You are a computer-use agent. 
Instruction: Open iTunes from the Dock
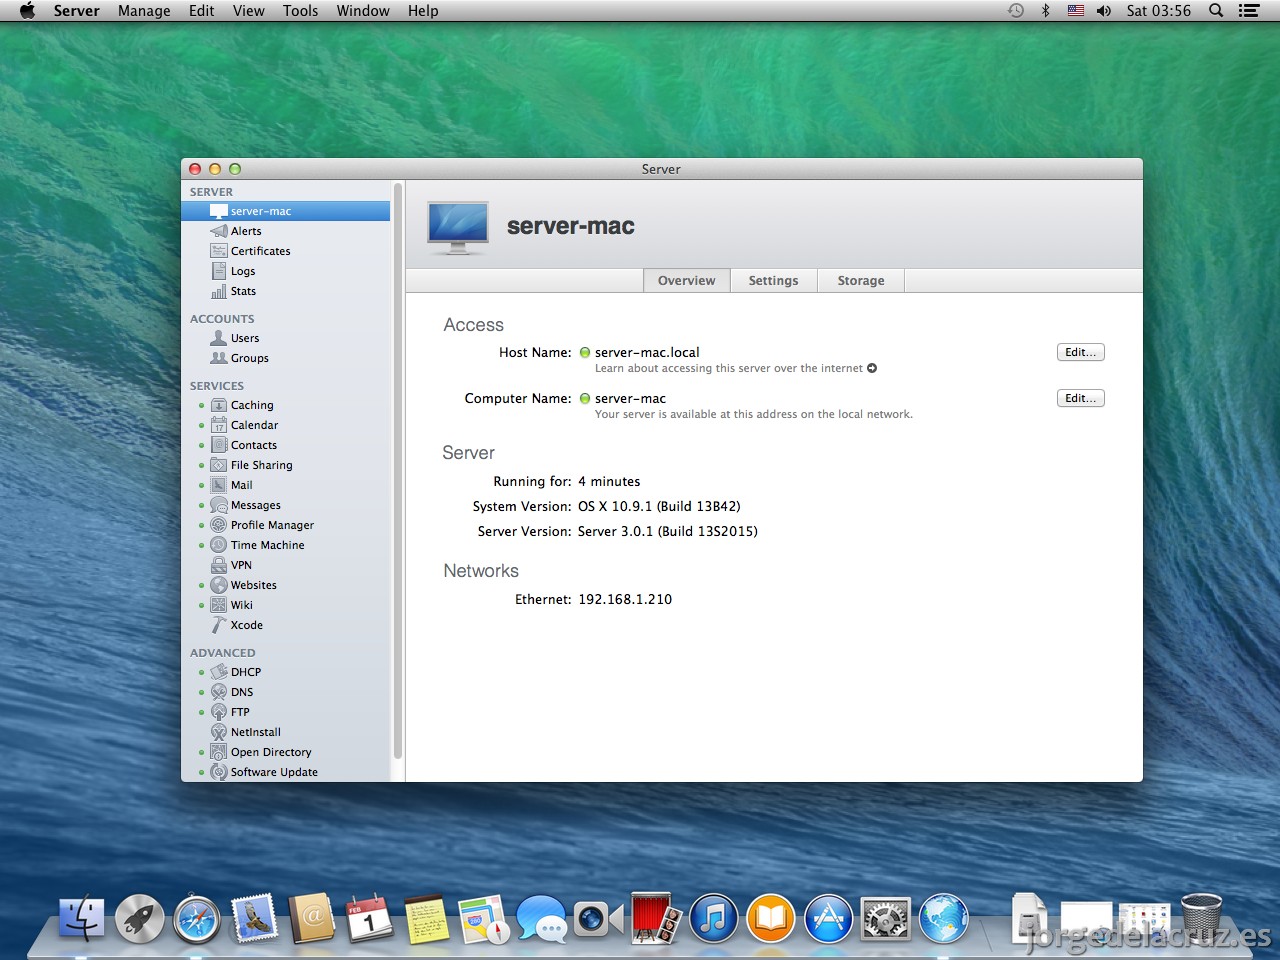(713, 918)
